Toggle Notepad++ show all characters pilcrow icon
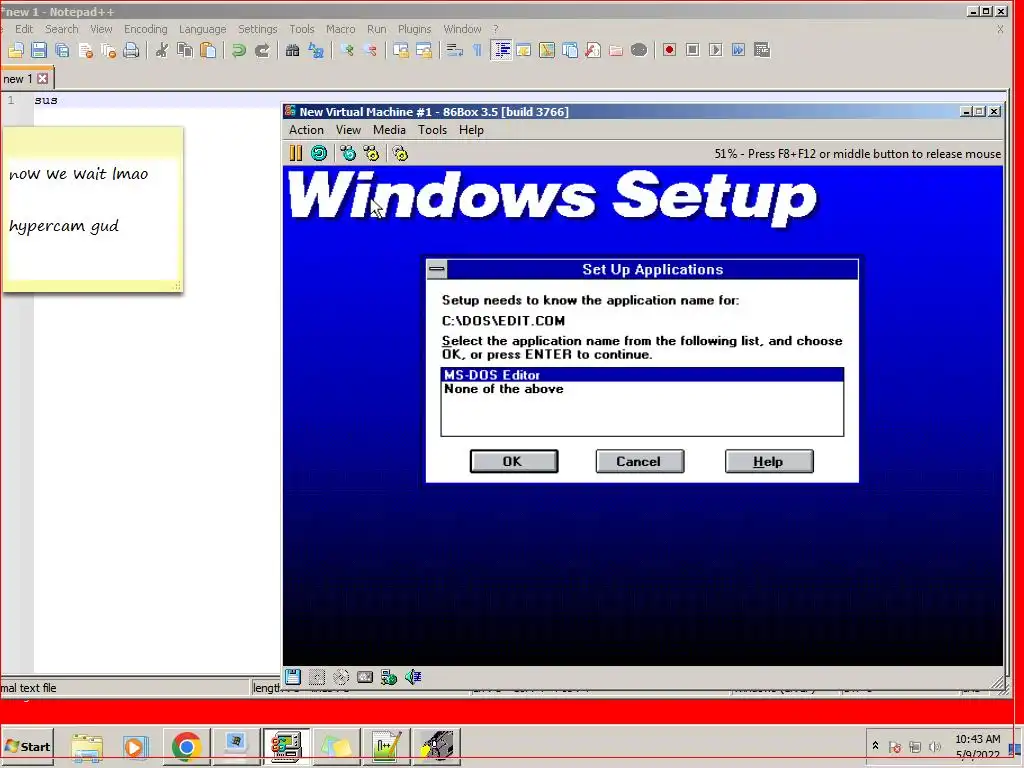 tap(477, 50)
